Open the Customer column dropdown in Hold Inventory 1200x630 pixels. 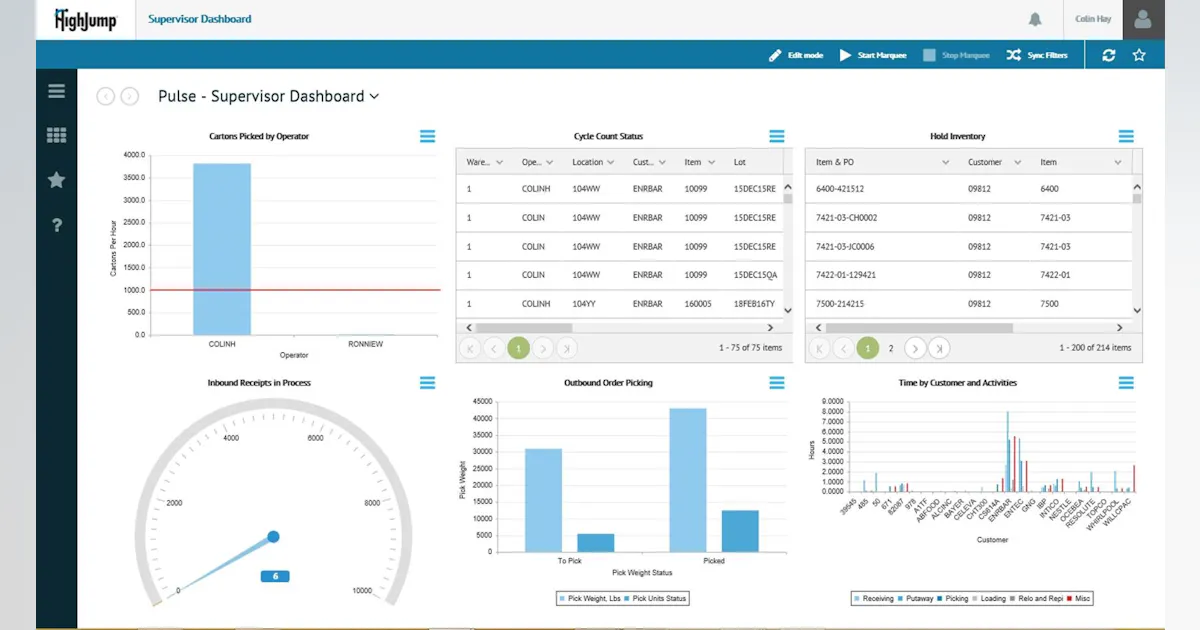click(x=1018, y=162)
